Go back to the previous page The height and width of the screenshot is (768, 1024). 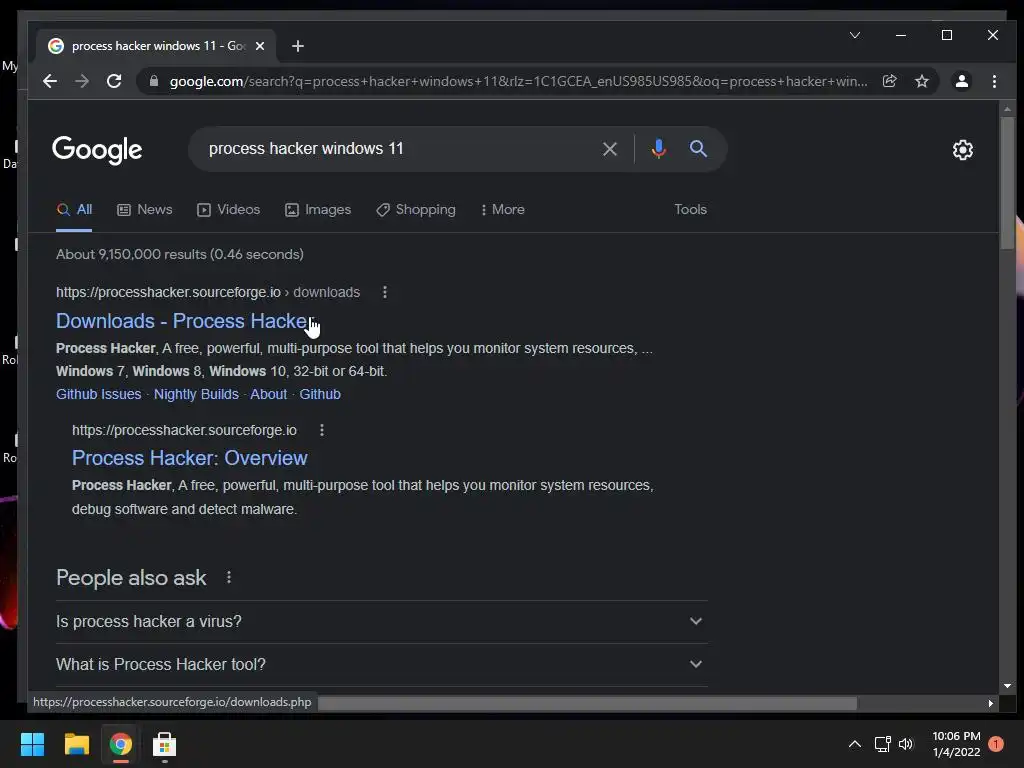(x=50, y=81)
